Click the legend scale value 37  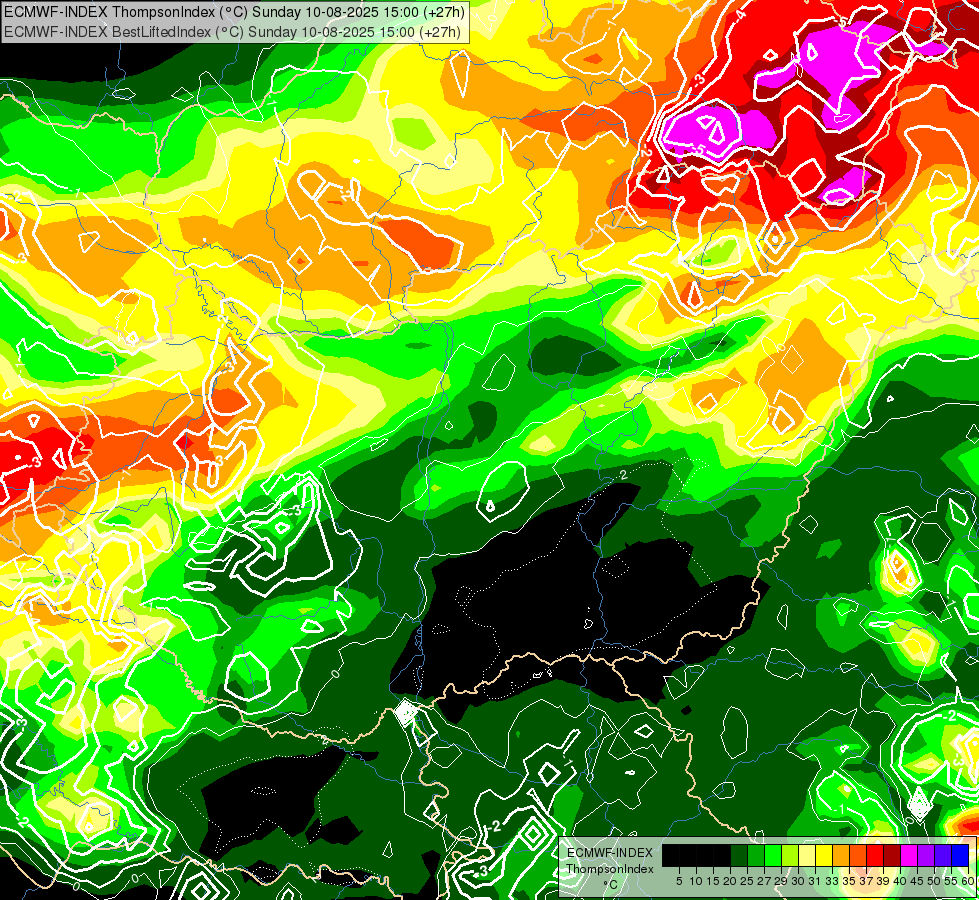(x=867, y=881)
